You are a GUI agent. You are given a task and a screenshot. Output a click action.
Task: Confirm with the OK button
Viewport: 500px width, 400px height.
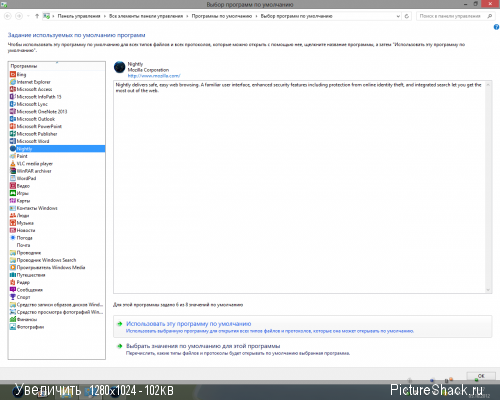pyautogui.click(x=481, y=376)
